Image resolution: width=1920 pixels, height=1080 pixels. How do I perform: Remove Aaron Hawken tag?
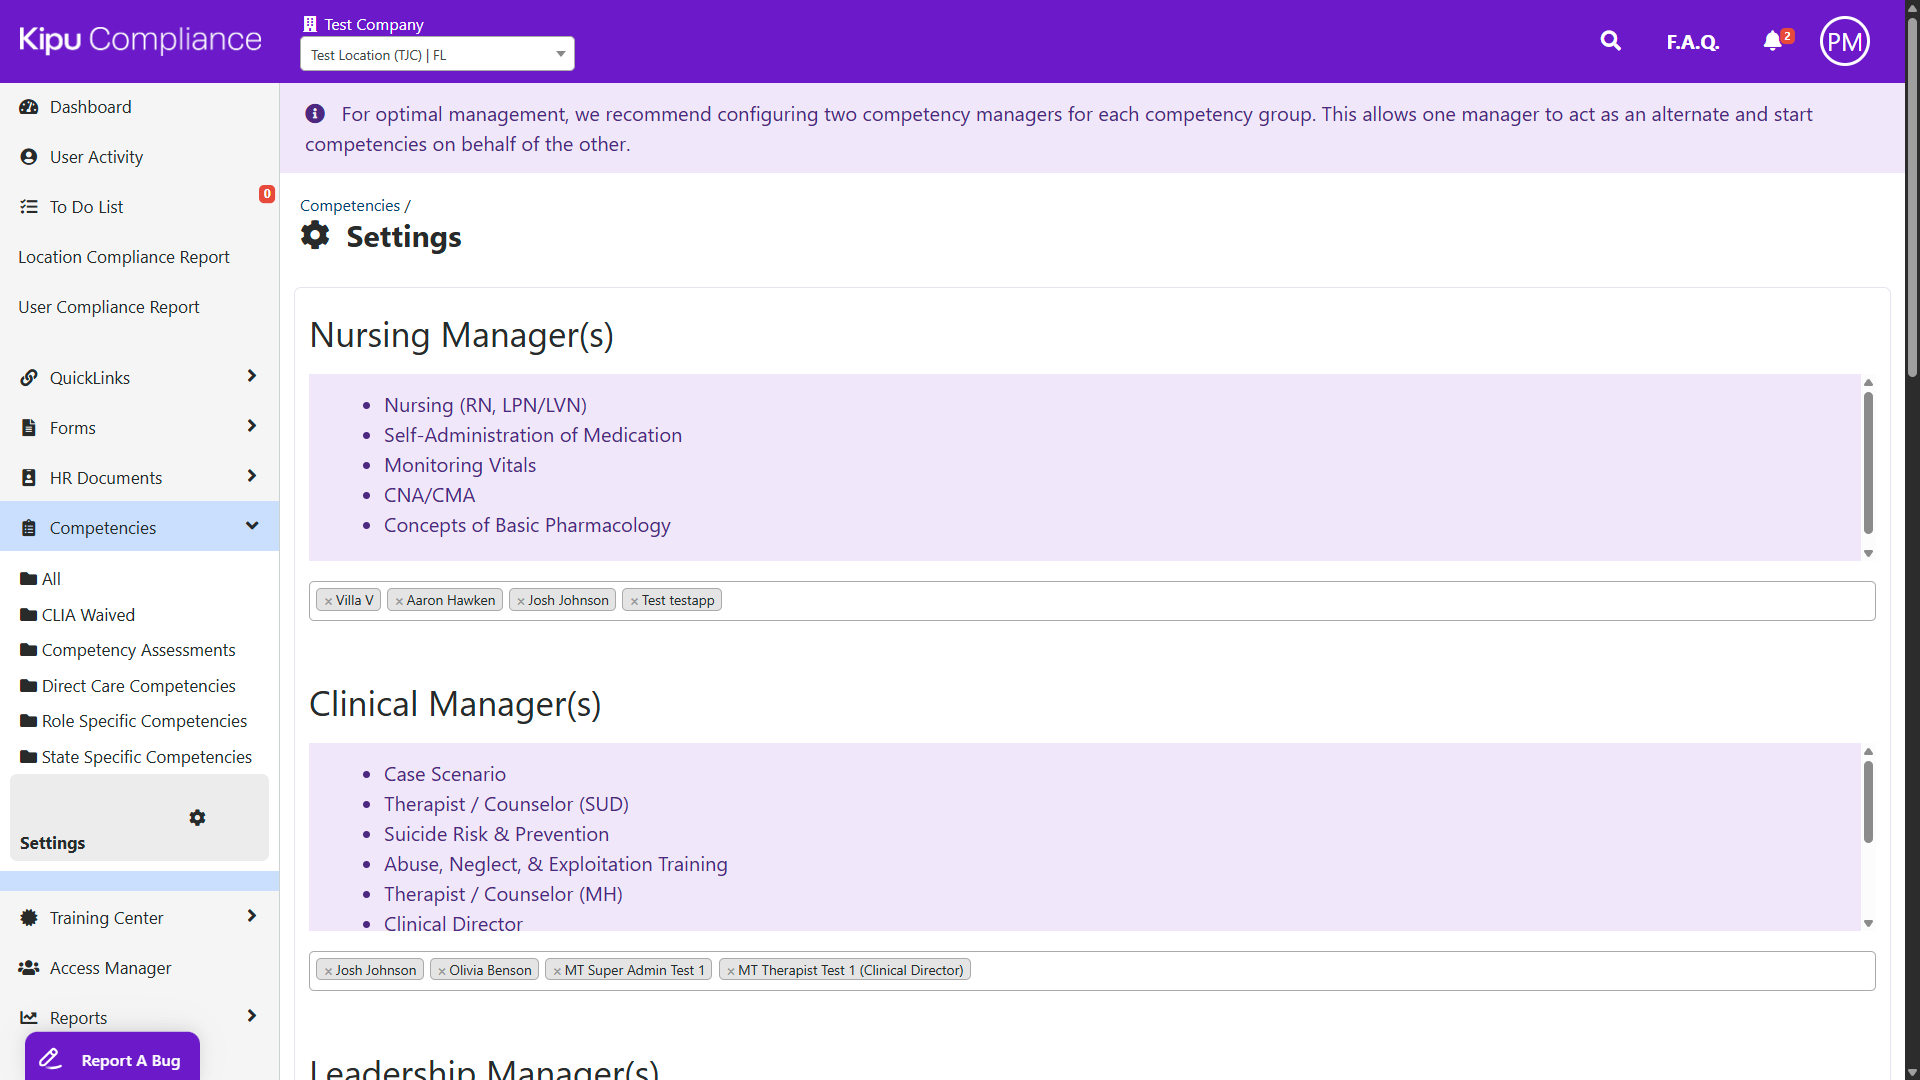[x=399, y=601]
